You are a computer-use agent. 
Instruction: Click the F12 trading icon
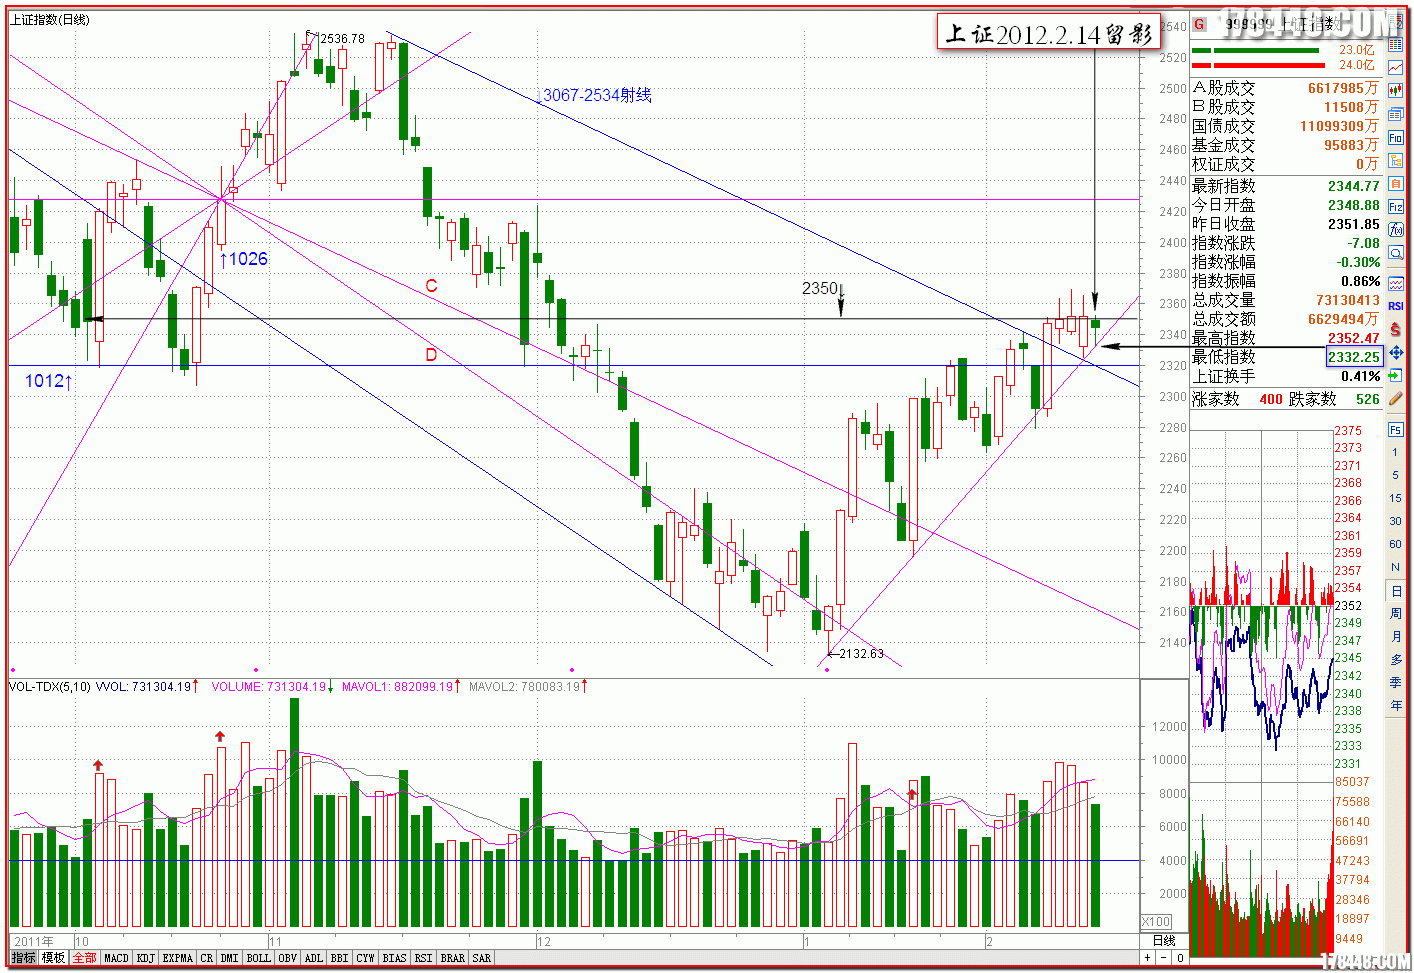coord(1396,206)
